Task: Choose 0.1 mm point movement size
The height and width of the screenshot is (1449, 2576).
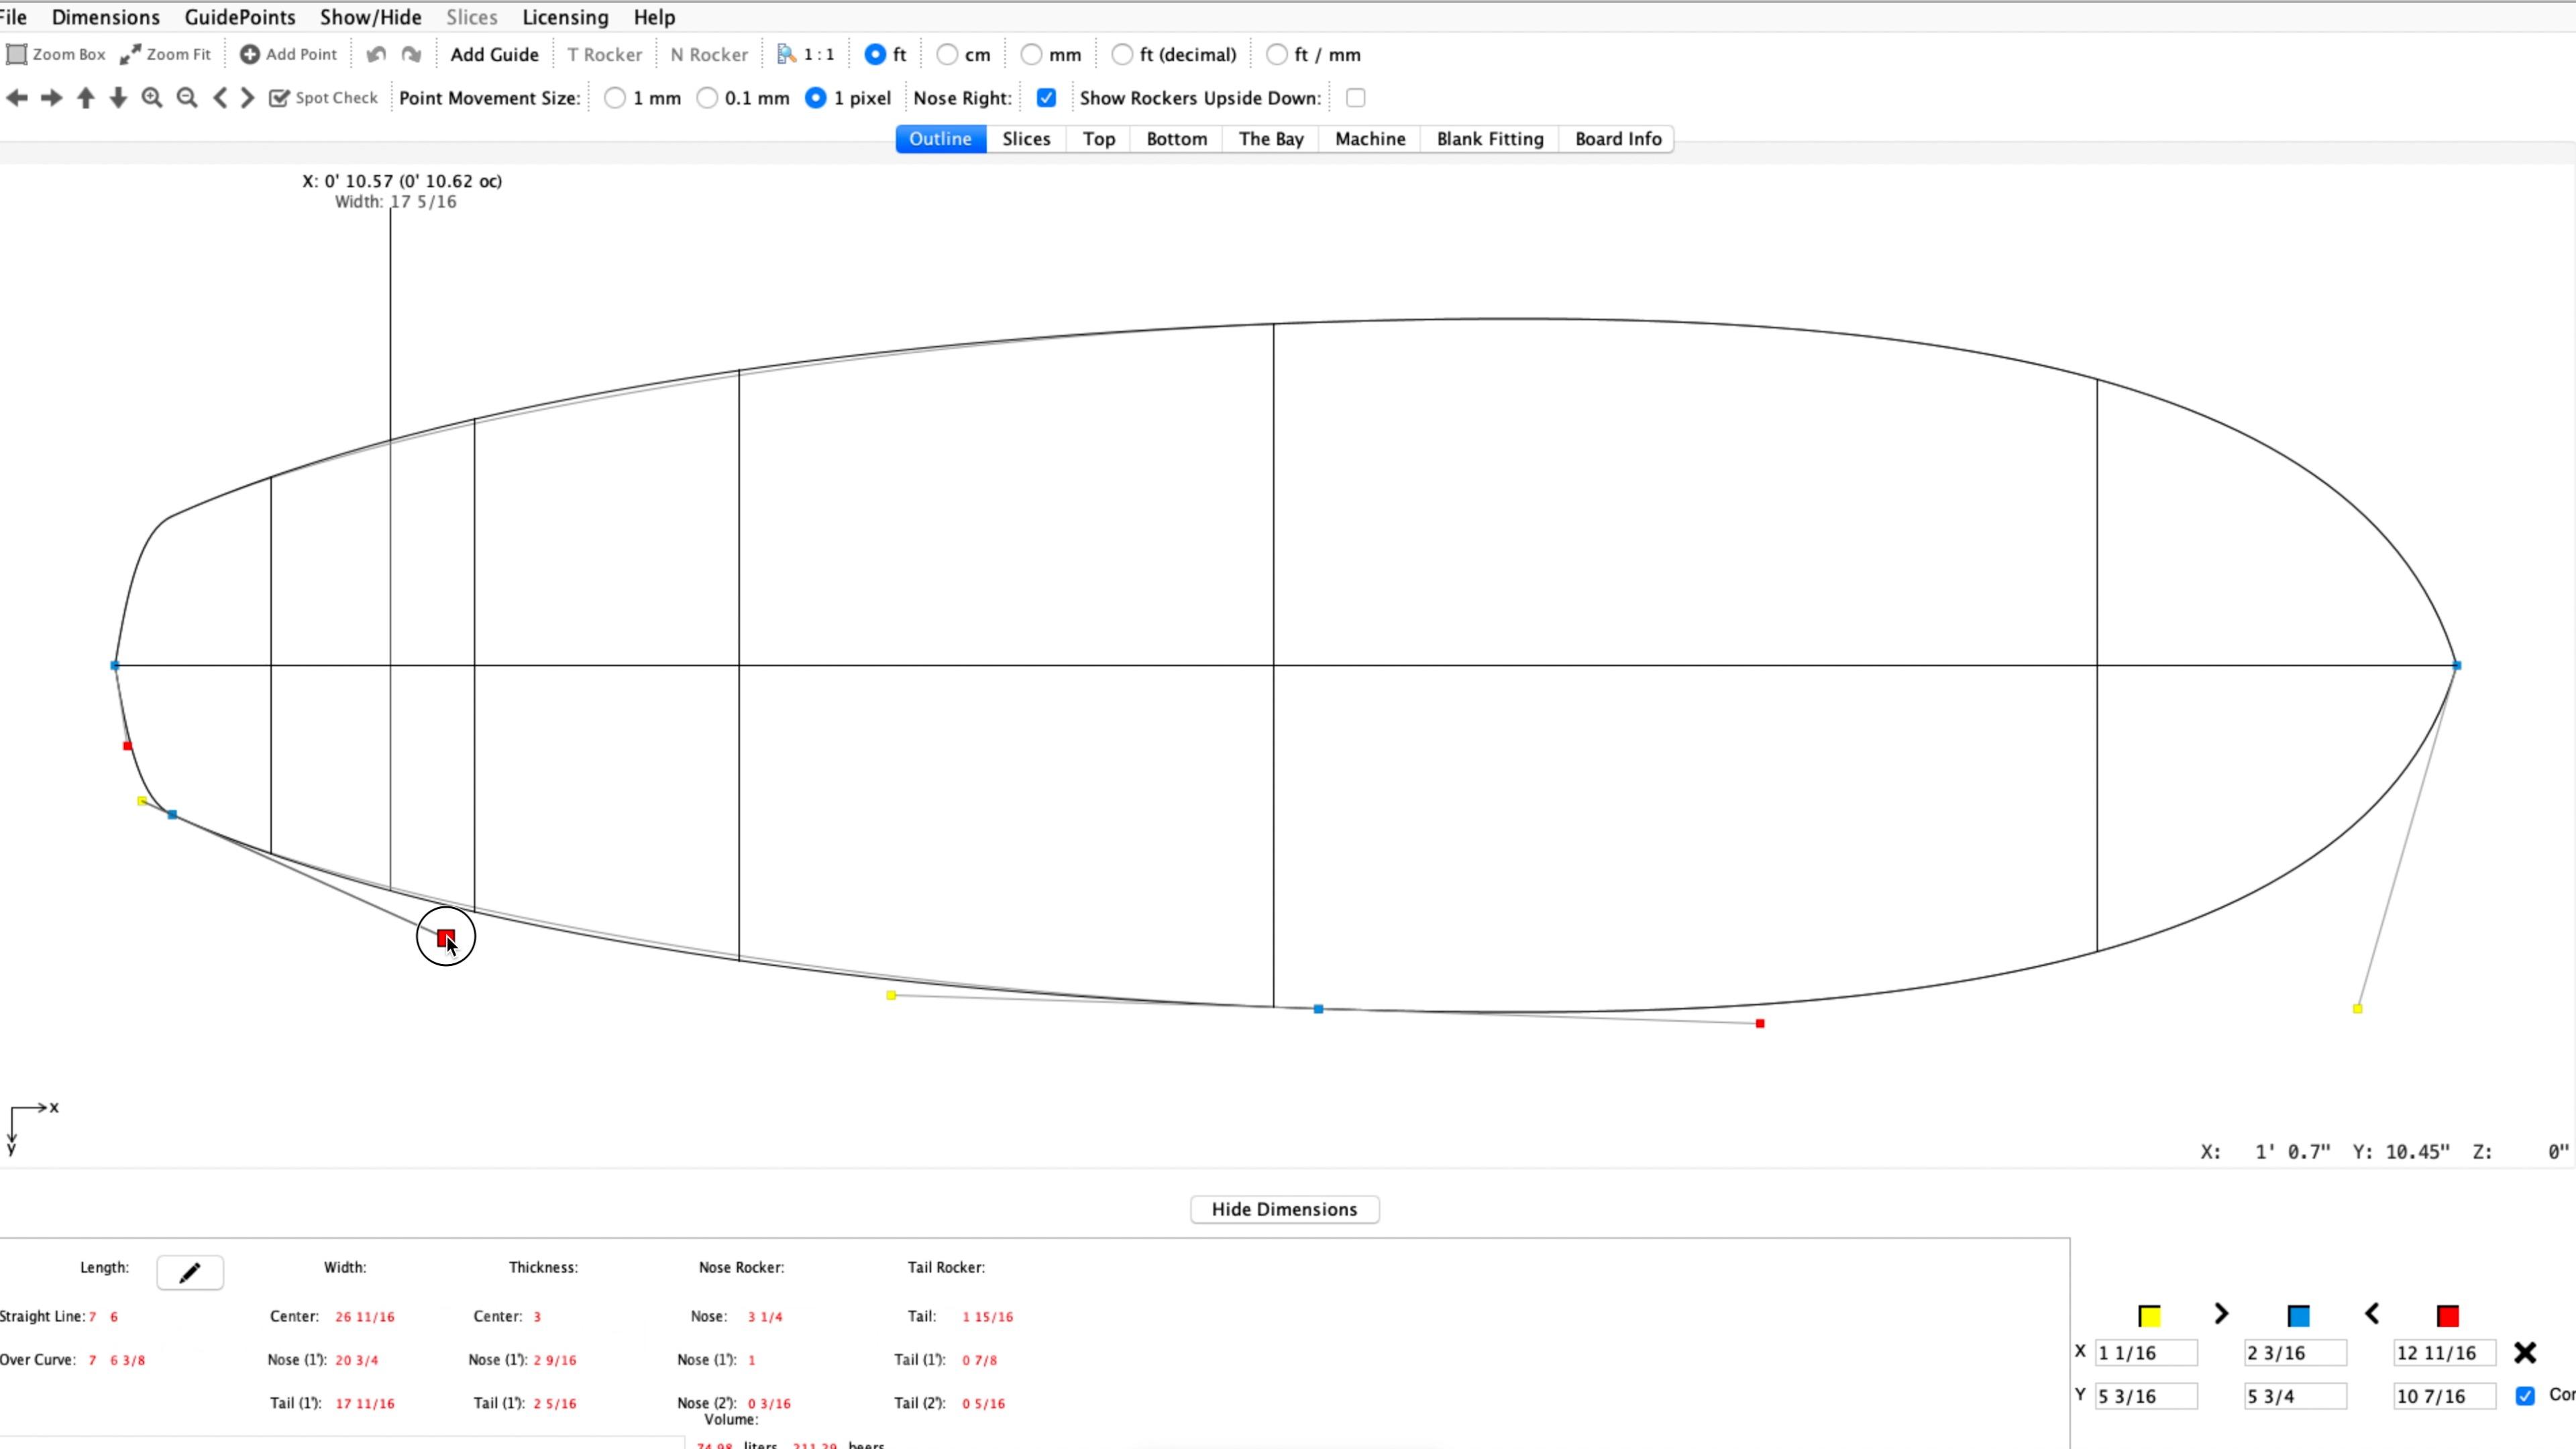Action: [707, 98]
